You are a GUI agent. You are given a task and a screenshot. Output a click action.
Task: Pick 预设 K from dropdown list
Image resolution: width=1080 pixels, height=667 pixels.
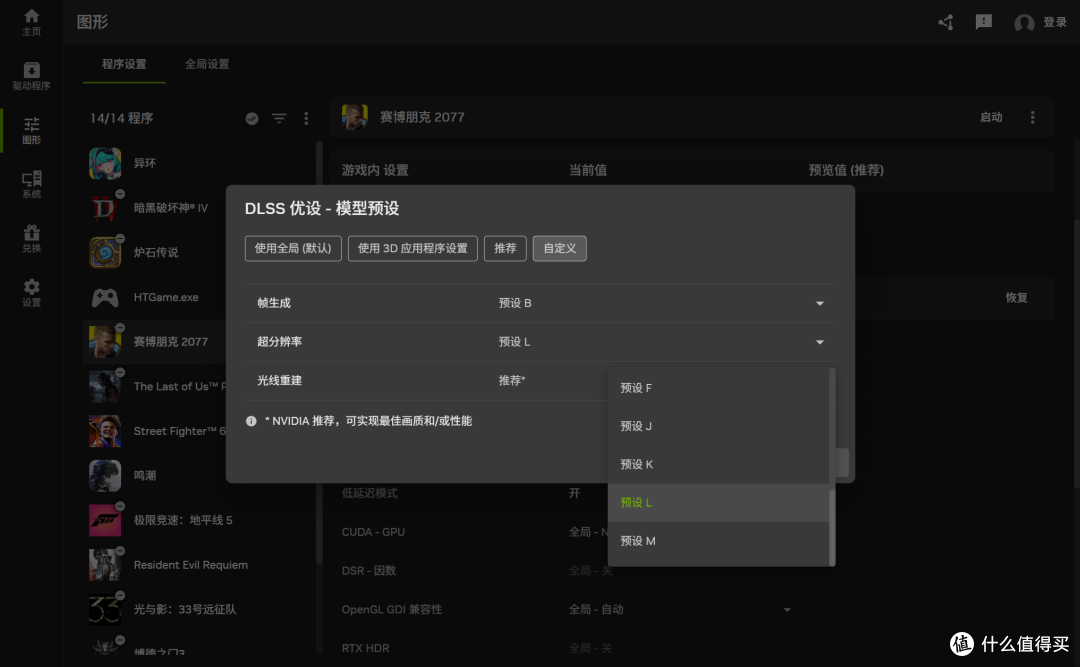[x=718, y=464]
